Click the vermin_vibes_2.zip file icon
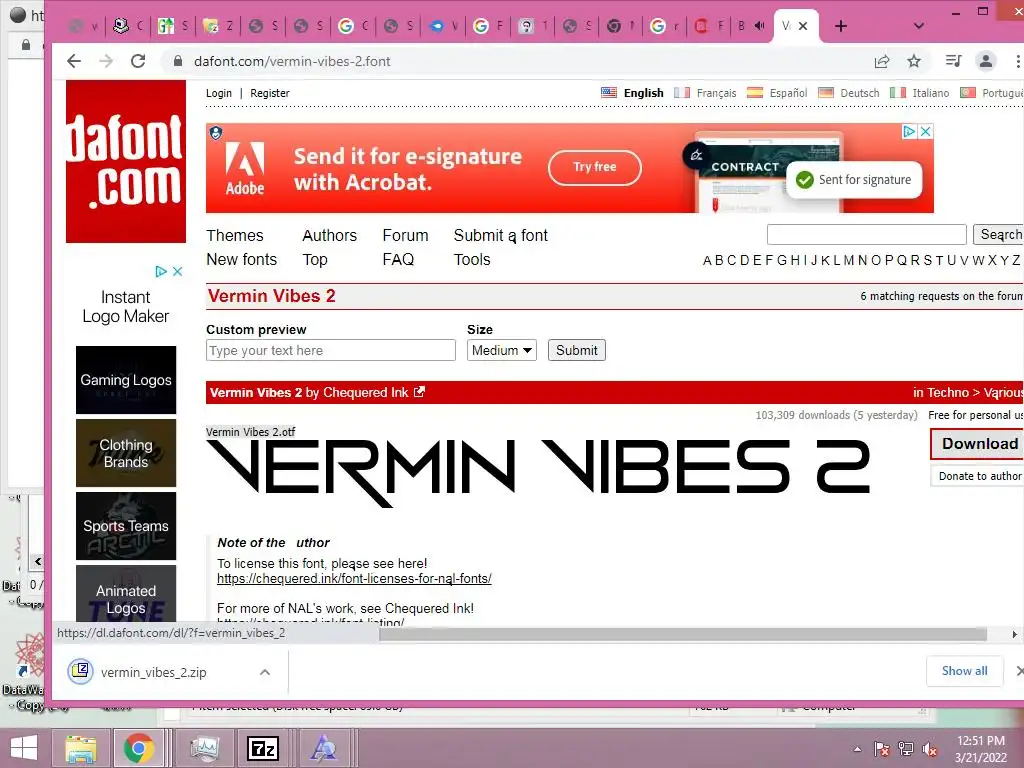Image resolution: width=1024 pixels, height=768 pixels. point(80,671)
